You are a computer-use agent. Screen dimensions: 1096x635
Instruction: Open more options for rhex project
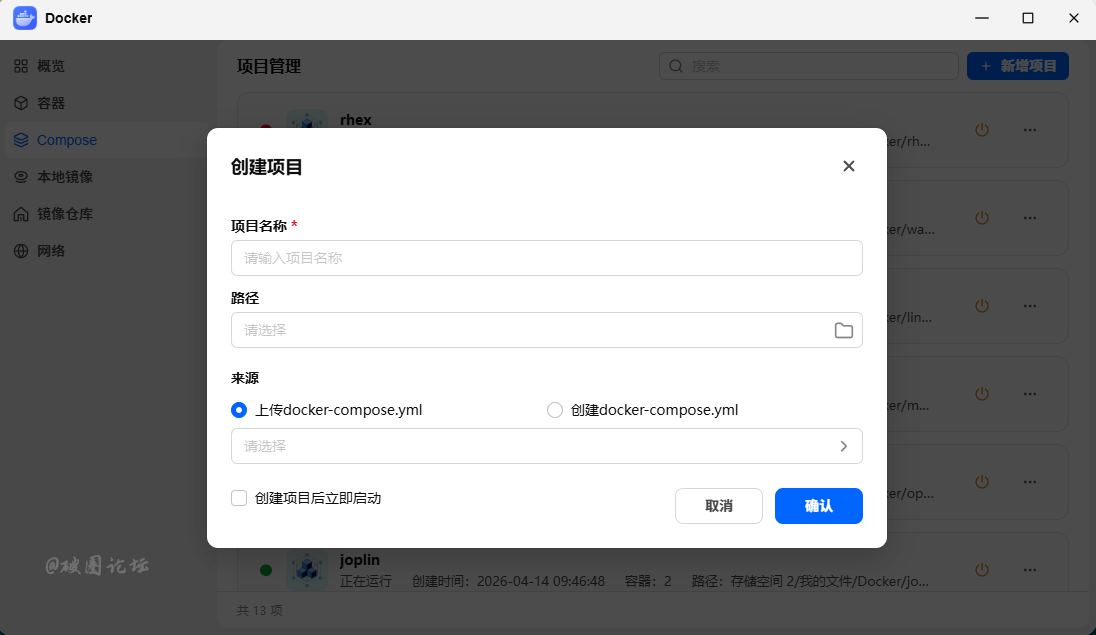pyautogui.click(x=1030, y=130)
